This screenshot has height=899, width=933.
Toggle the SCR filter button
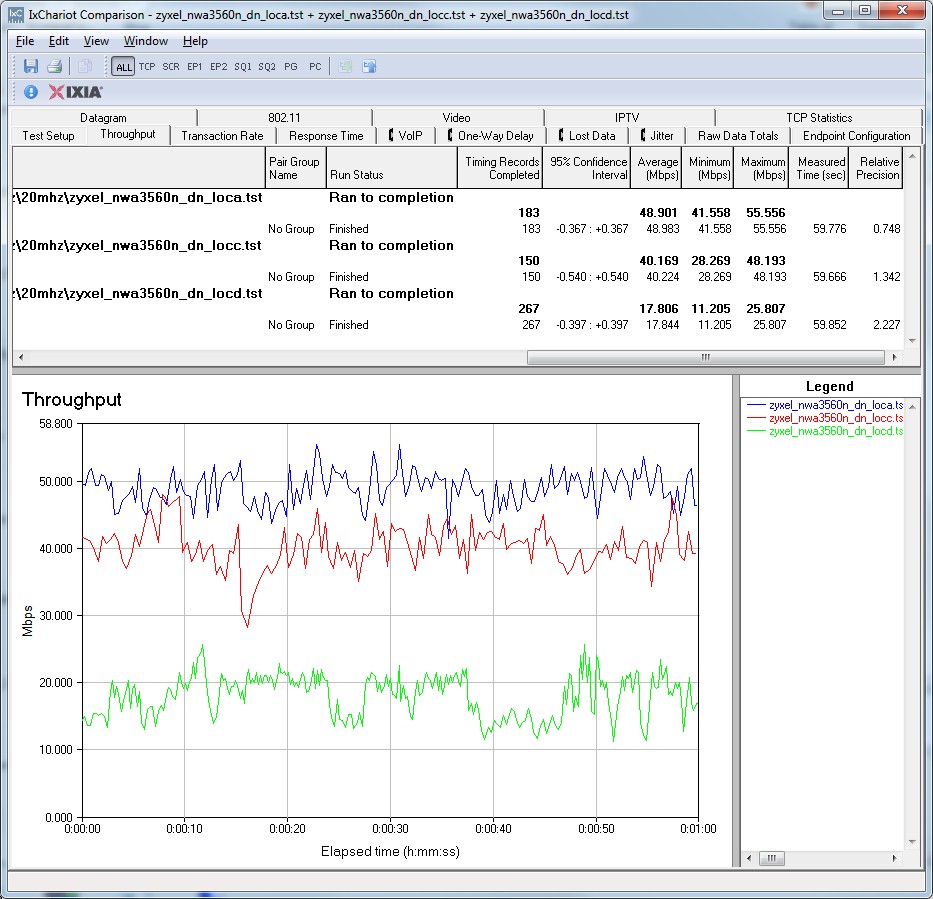(171, 67)
